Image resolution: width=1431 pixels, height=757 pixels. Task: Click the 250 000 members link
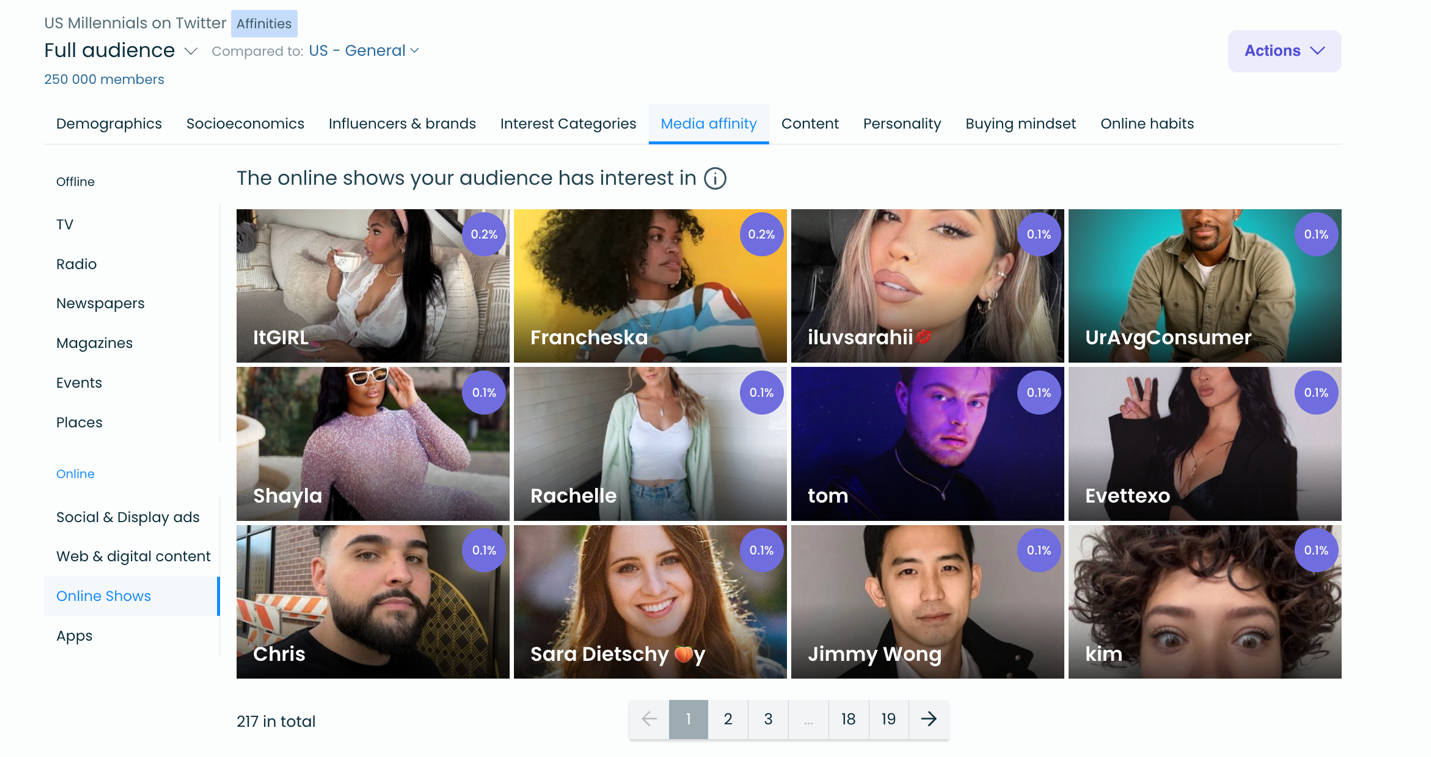[104, 80]
